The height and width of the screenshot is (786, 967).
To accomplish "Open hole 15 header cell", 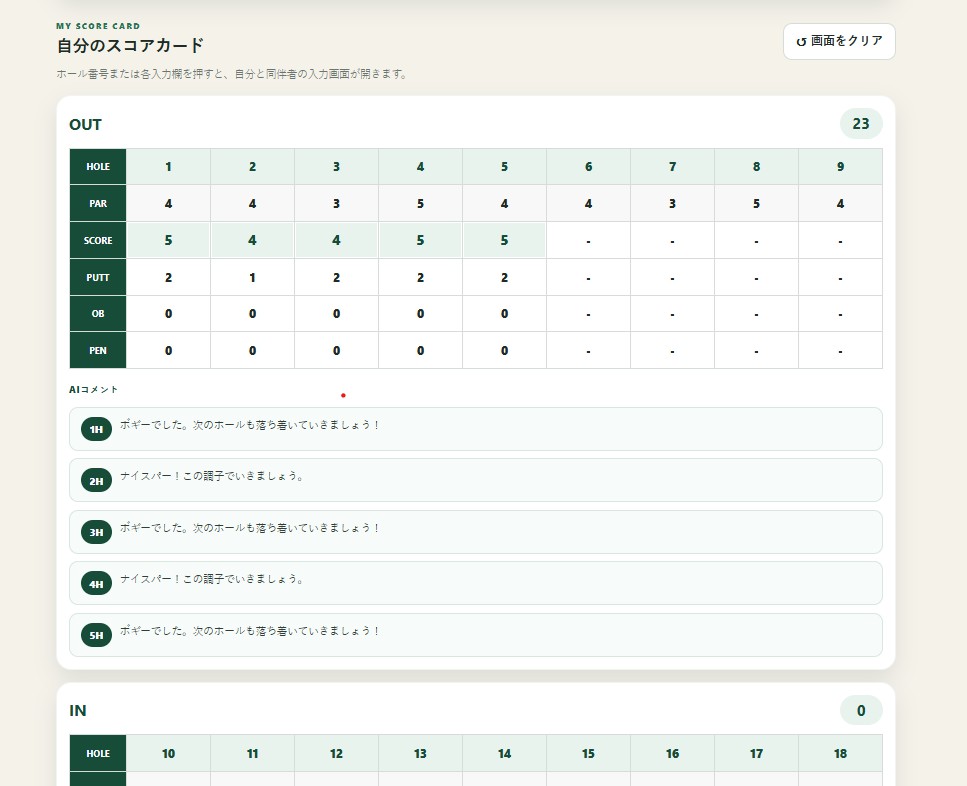I will coord(588,753).
